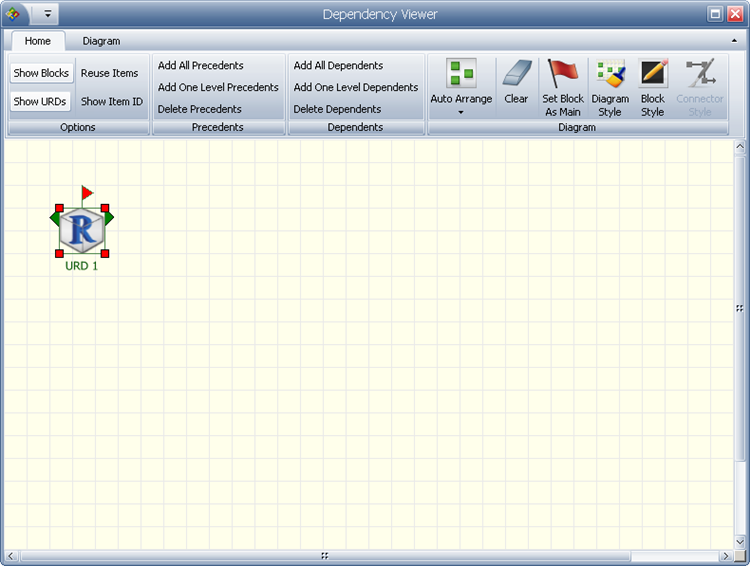The image size is (750, 566).
Task: Click the application logo icon in title bar
Action: point(13,14)
